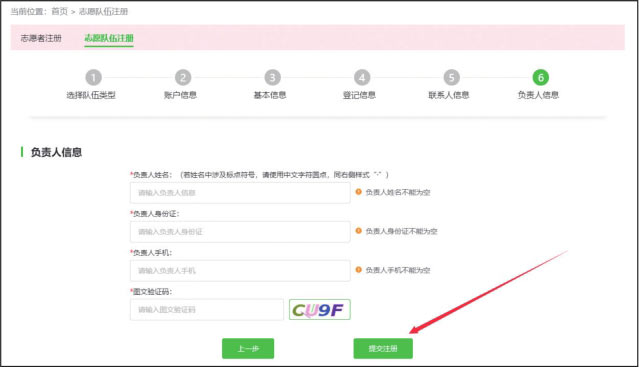Click step 6 circle 负责人信息
Viewport: 639px width, 367px height.
[x=541, y=77]
